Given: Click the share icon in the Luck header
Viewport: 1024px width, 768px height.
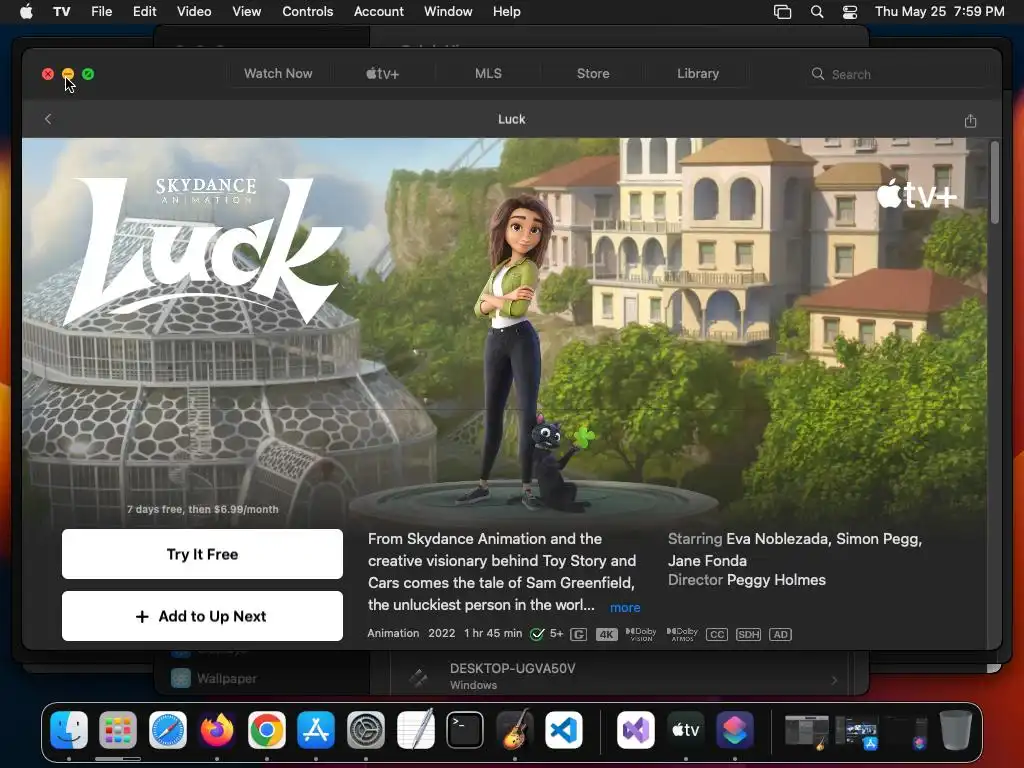Looking at the screenshot, I should click(x=970, y=120).
